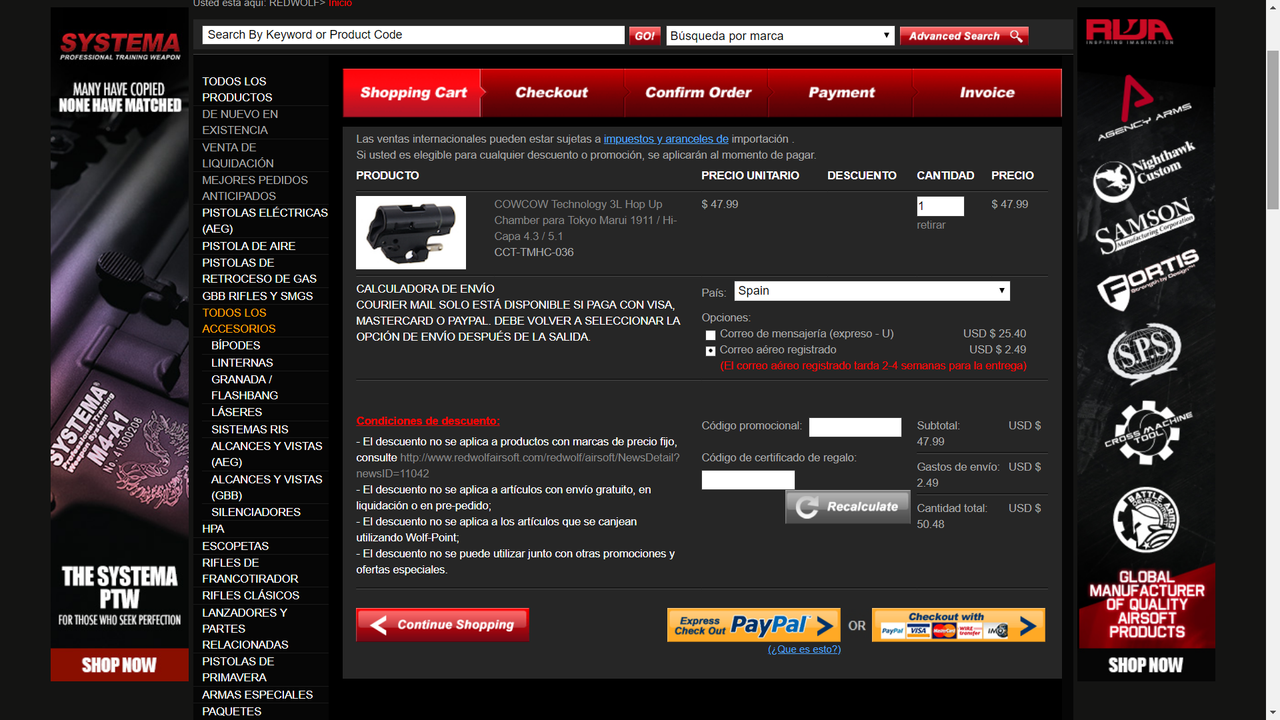The image size is (1280, 720).
Task: Open ALCANCES Y VISTAS (AEG) subcategory
Action: pos(267,454)
